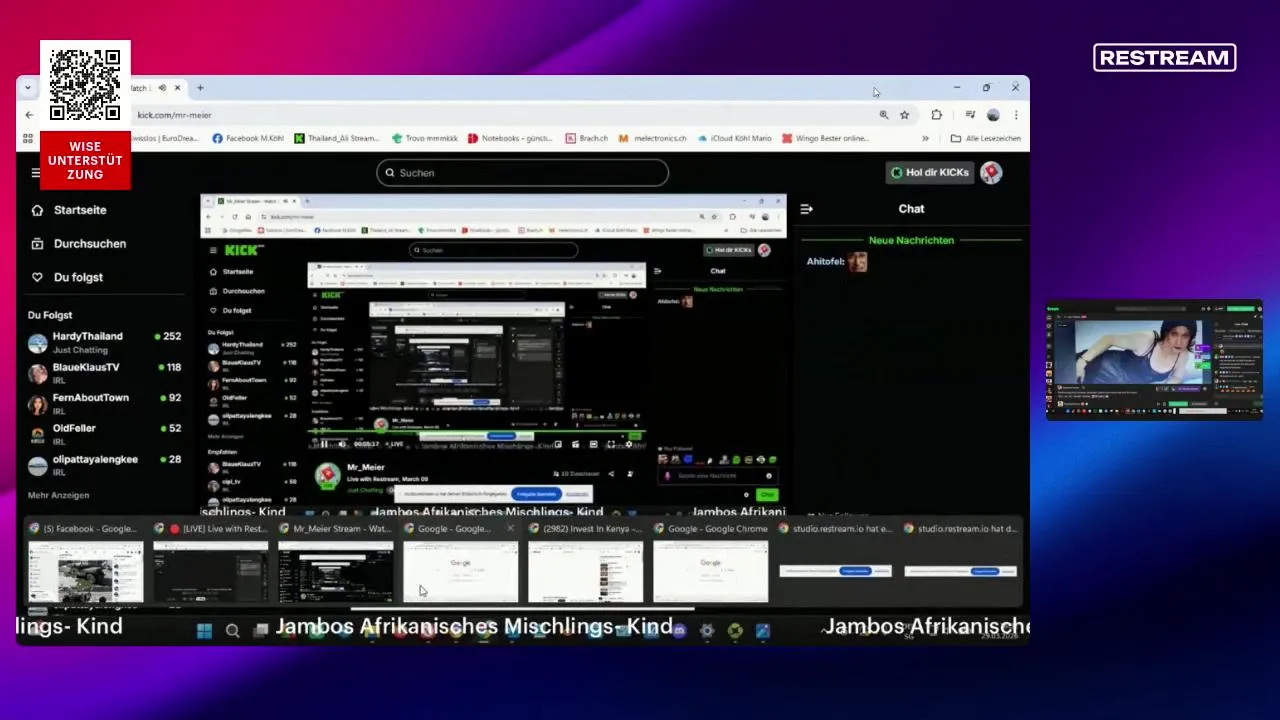Open Task View on the taskbar

click(x=261, y=630)
